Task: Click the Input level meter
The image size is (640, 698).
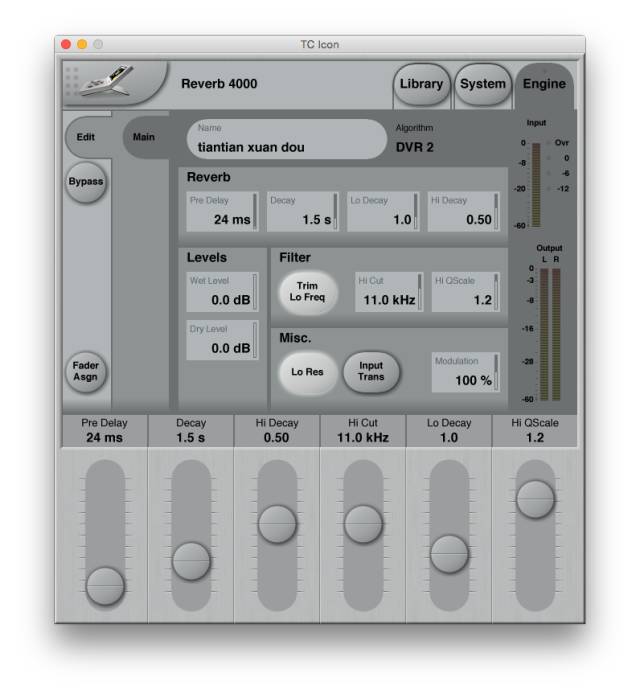Action: [x=536, y=185]
